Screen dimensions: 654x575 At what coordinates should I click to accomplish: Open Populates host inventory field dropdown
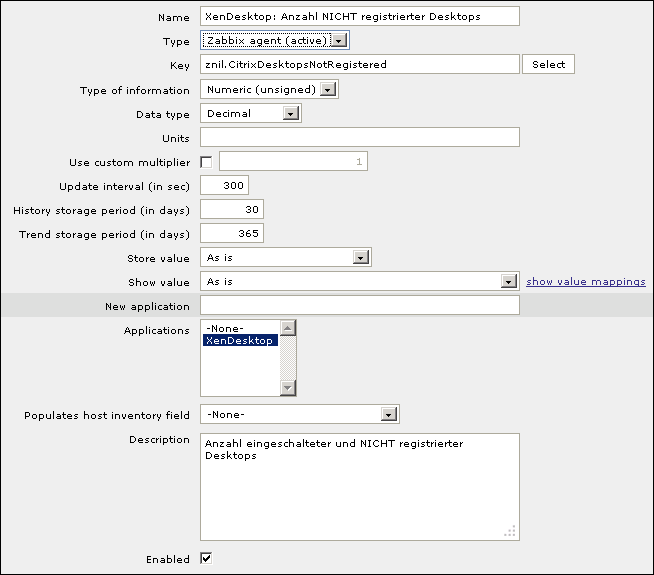(300, 414)
